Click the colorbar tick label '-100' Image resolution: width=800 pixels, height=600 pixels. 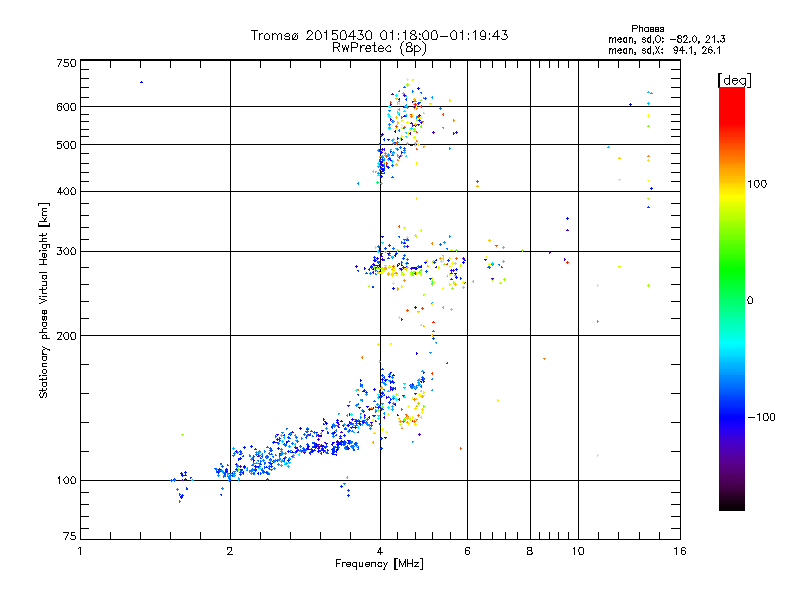click(761, 417)
